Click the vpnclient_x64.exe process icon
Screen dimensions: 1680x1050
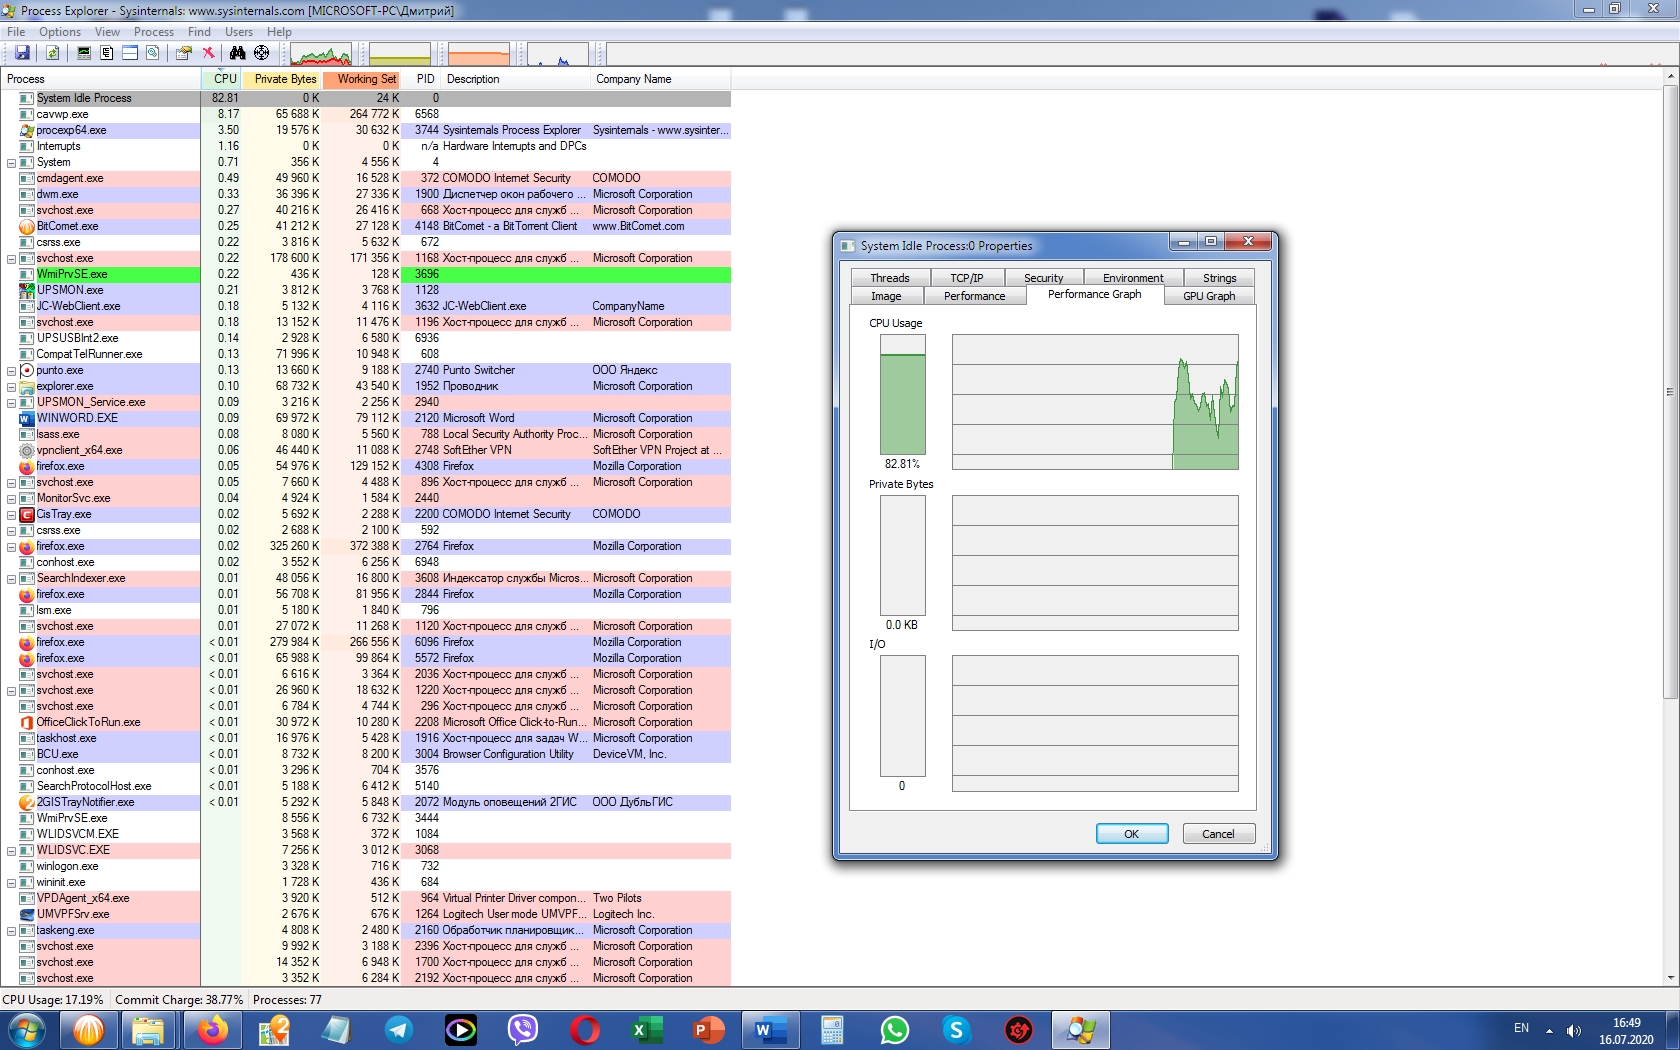tap(27, 450)
